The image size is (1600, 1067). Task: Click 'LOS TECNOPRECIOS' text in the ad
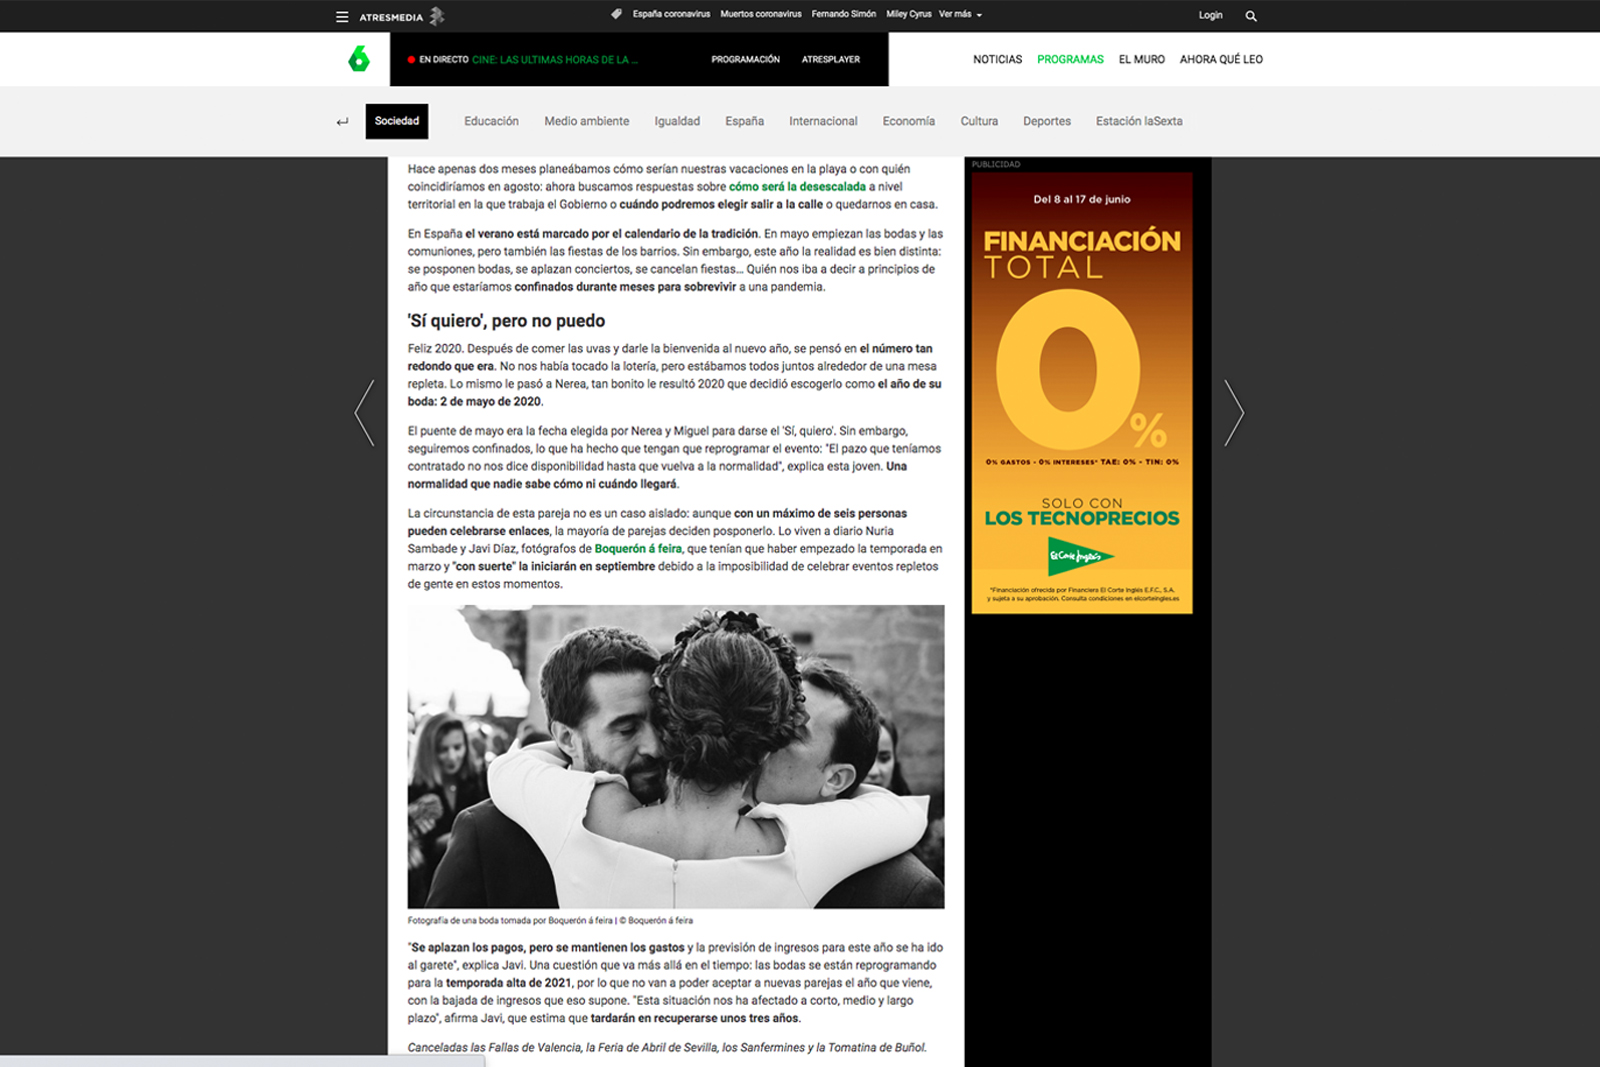(1082, 518)
